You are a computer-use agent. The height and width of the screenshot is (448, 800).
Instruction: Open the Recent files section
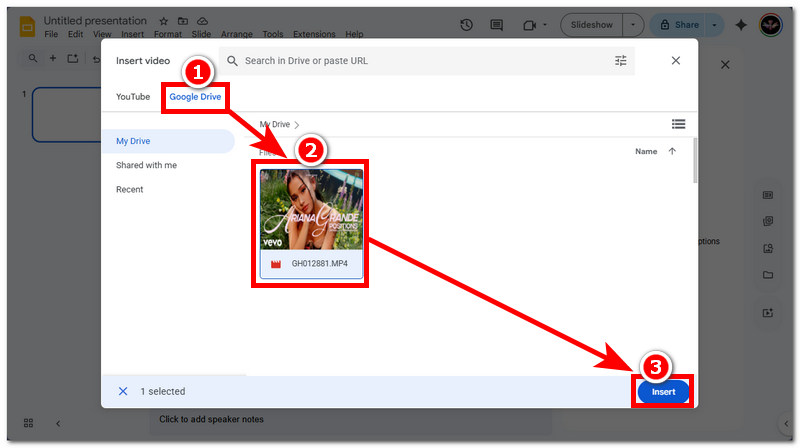(x=130, y=189)
